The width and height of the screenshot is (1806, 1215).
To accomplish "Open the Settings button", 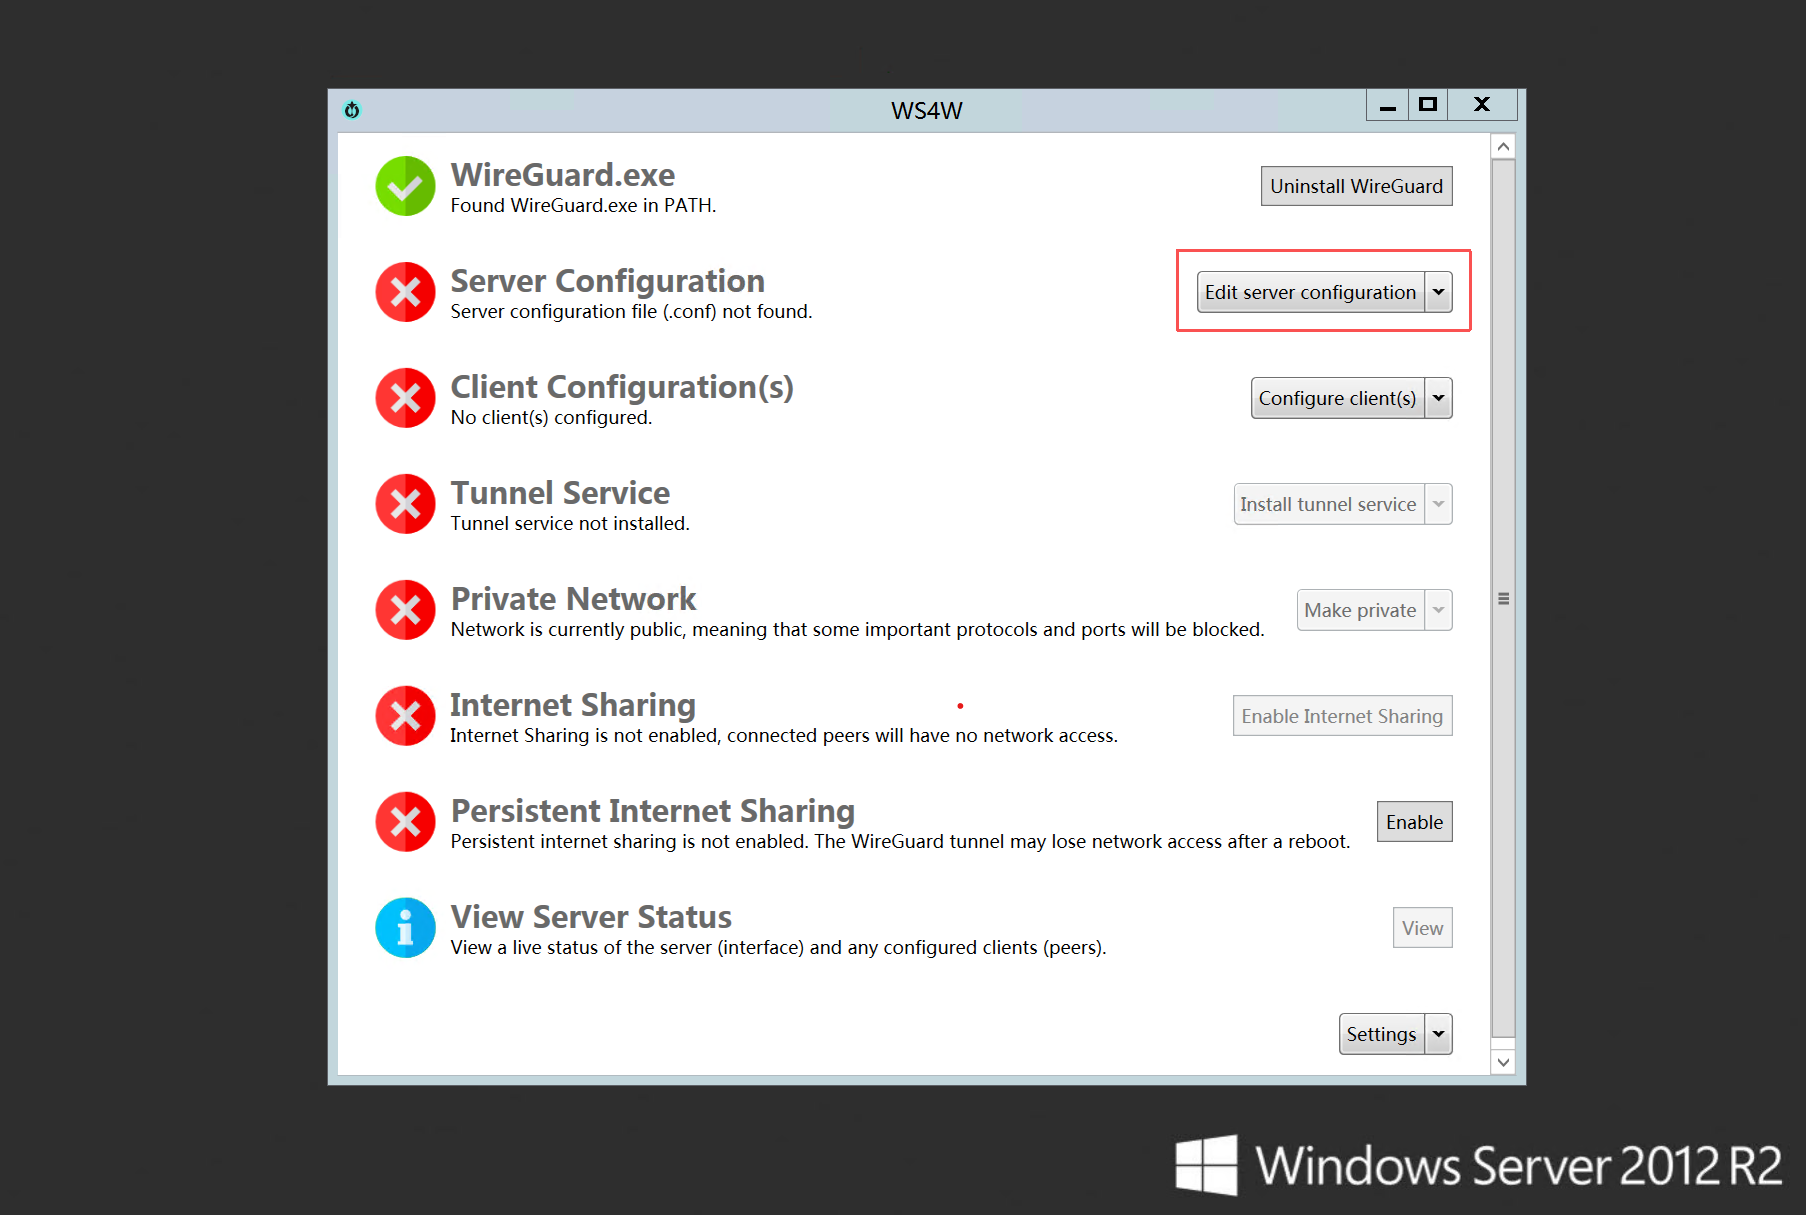I will click(1381, 1034).
